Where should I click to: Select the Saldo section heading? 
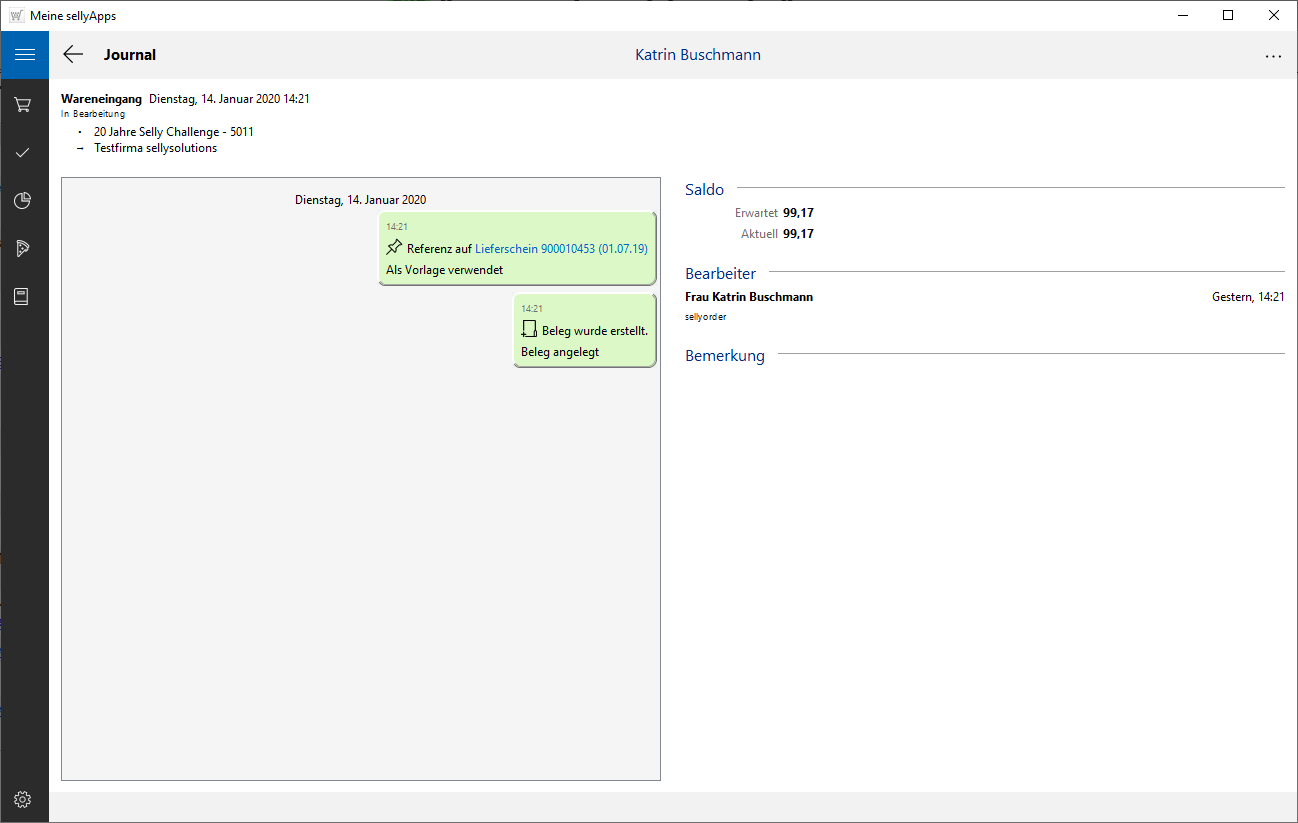click(x=704, y=189)
